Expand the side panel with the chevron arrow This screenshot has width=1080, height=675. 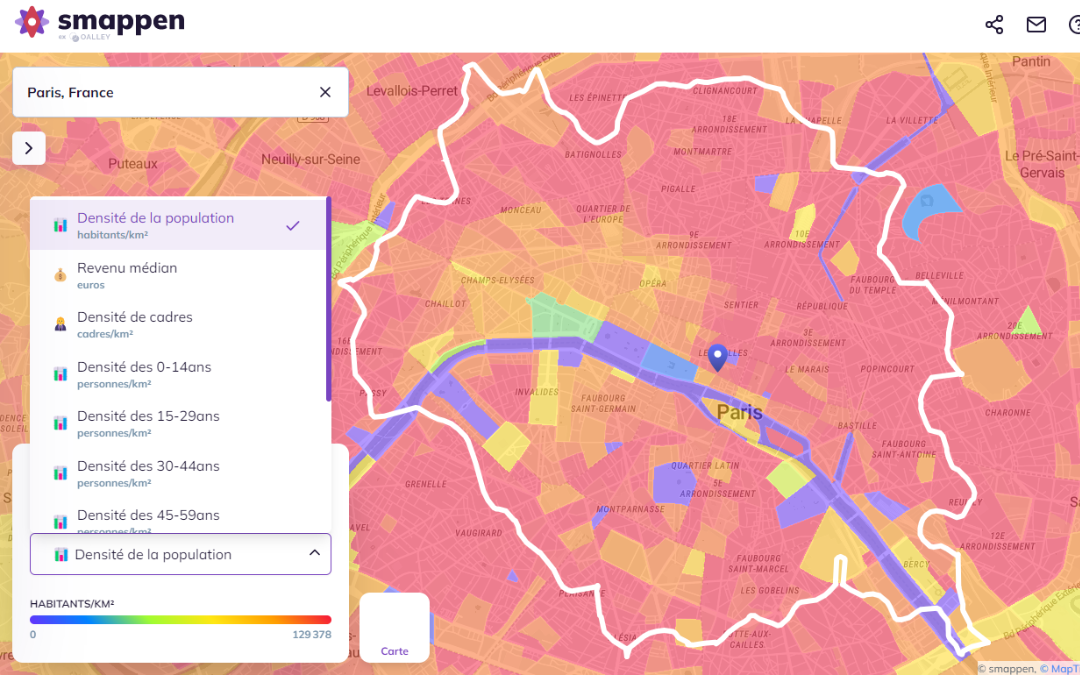click(28, 148)
